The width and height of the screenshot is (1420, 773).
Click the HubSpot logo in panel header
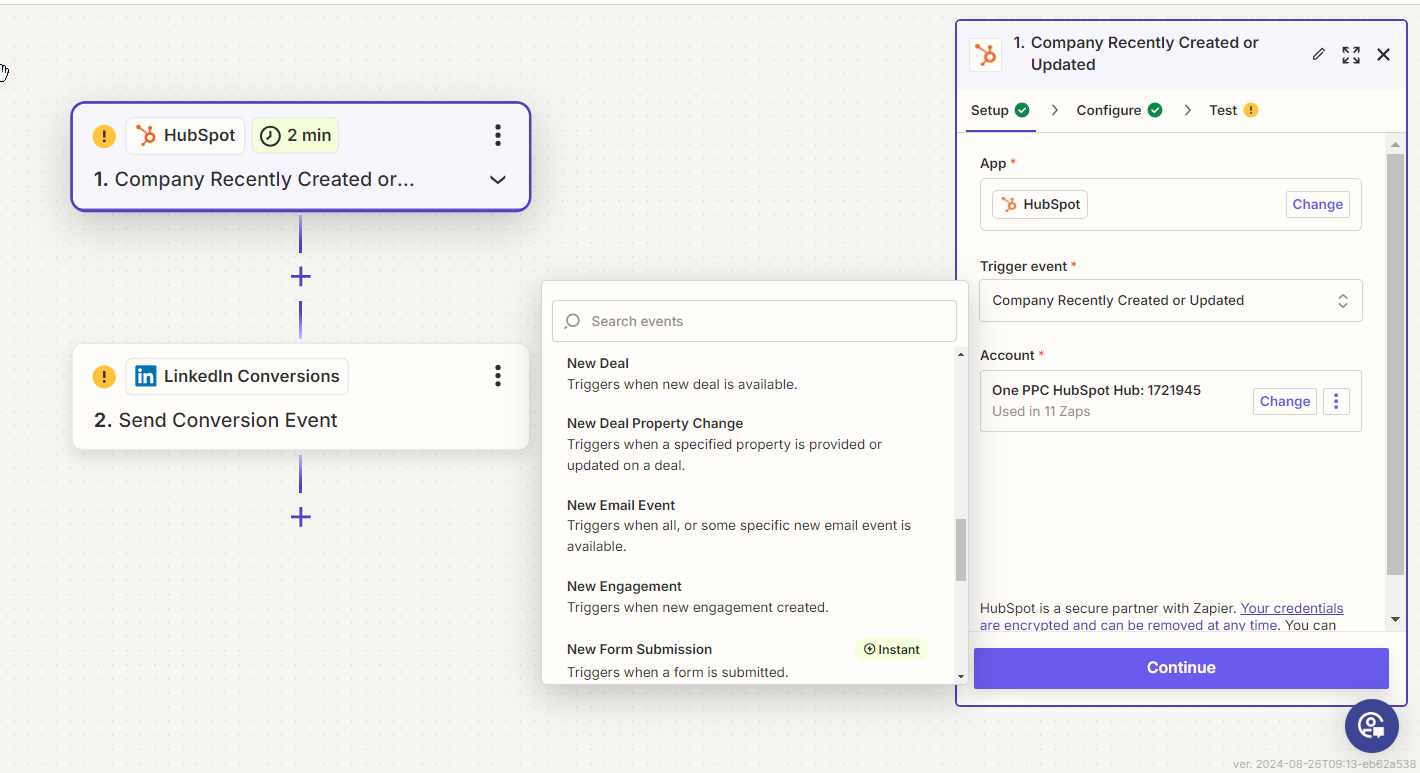pos(986,54)
